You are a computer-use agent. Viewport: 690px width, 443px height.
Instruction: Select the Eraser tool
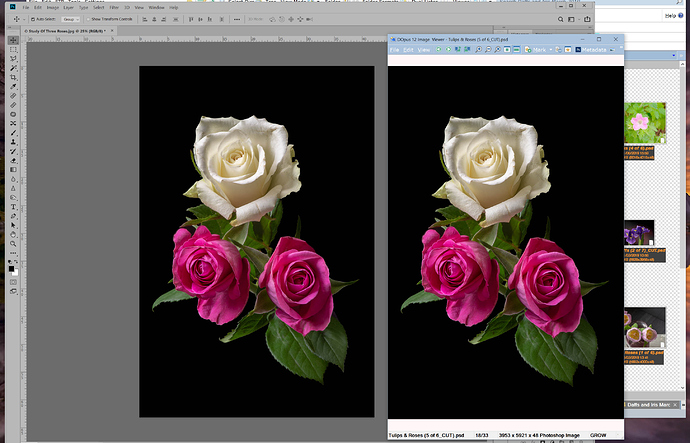pyautogui.click(x=13, y=160)
